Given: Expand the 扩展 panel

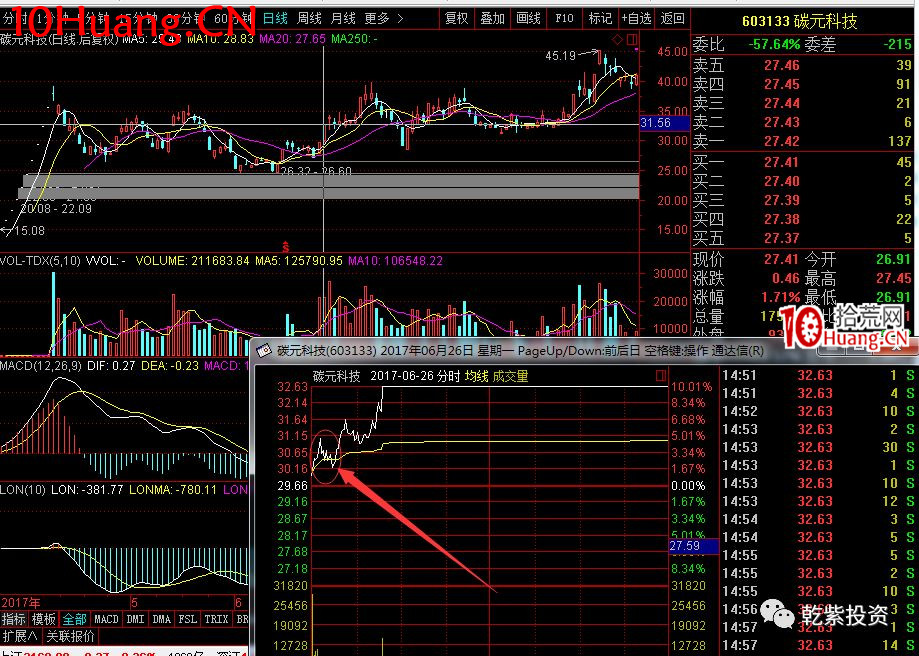Looking at the screenshot, I should click(x=21, y=636).
